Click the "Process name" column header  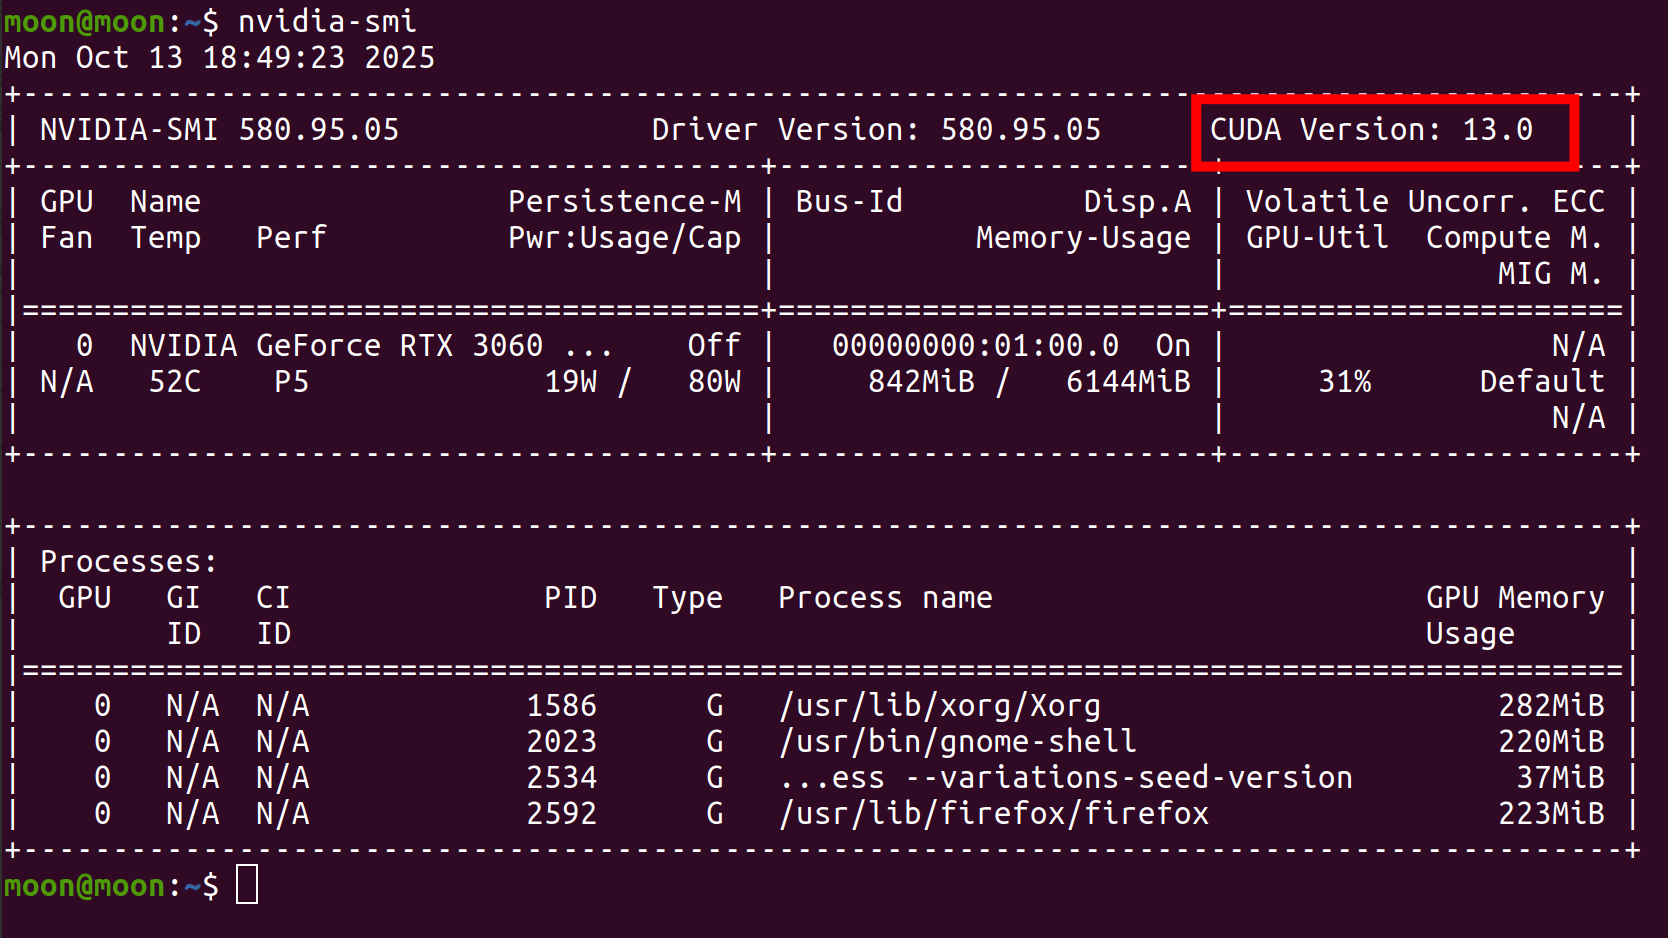click(x=886, y=598)
